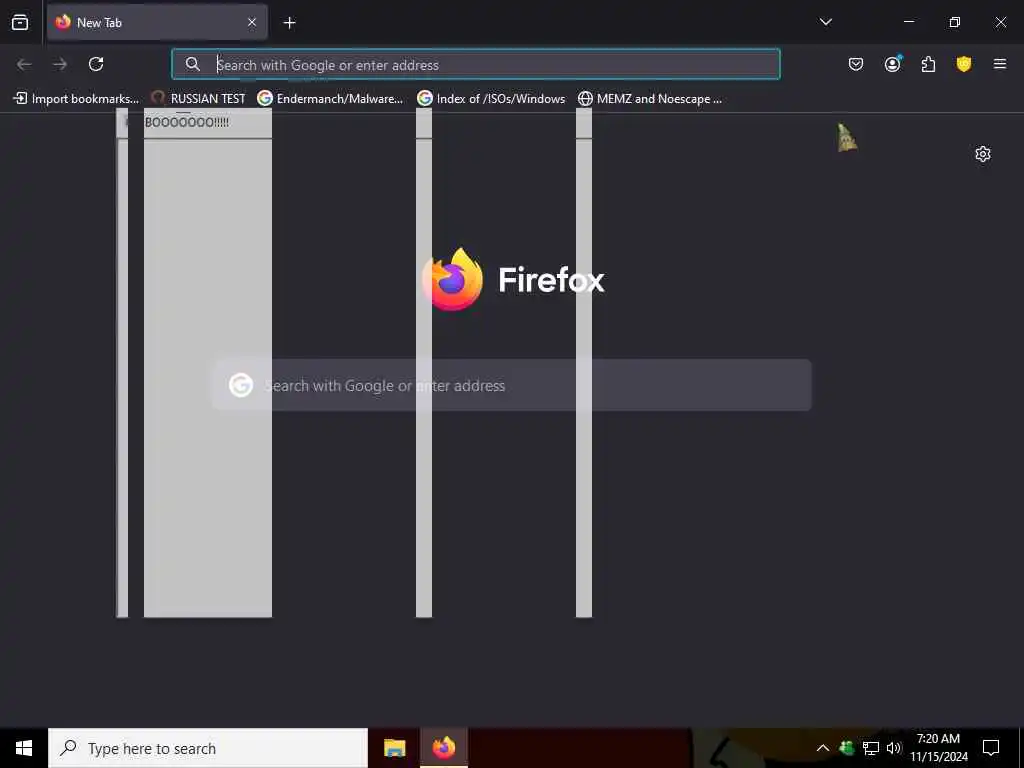The width and height of the screenshot is (1024, 768).
Task: Click the Firefox logo on page
Action: click(453, 279)
